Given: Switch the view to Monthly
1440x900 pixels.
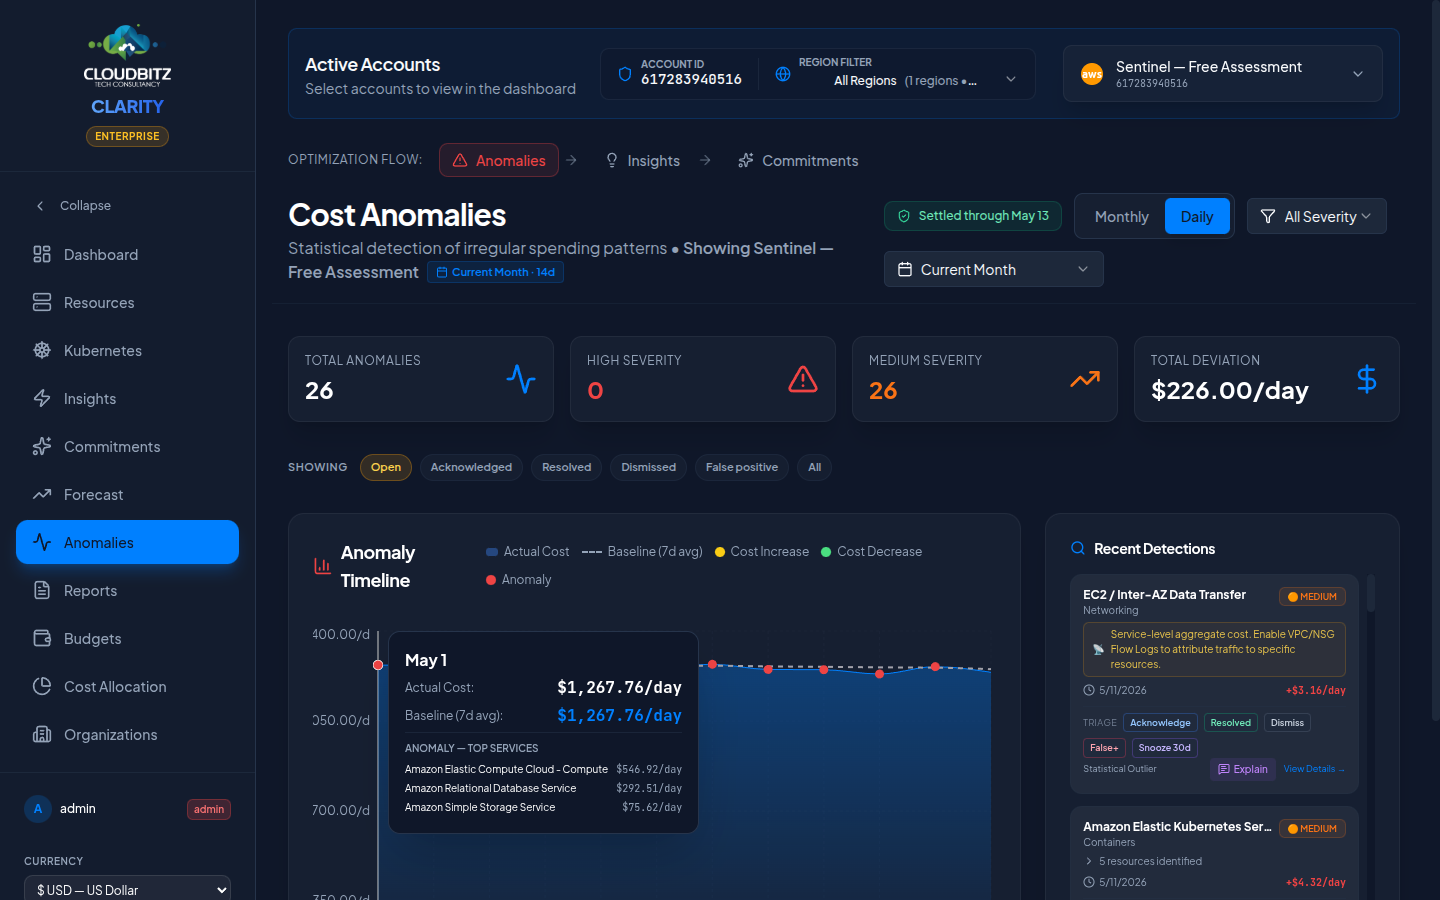Looking at the screenshot, I should 1121,217.
